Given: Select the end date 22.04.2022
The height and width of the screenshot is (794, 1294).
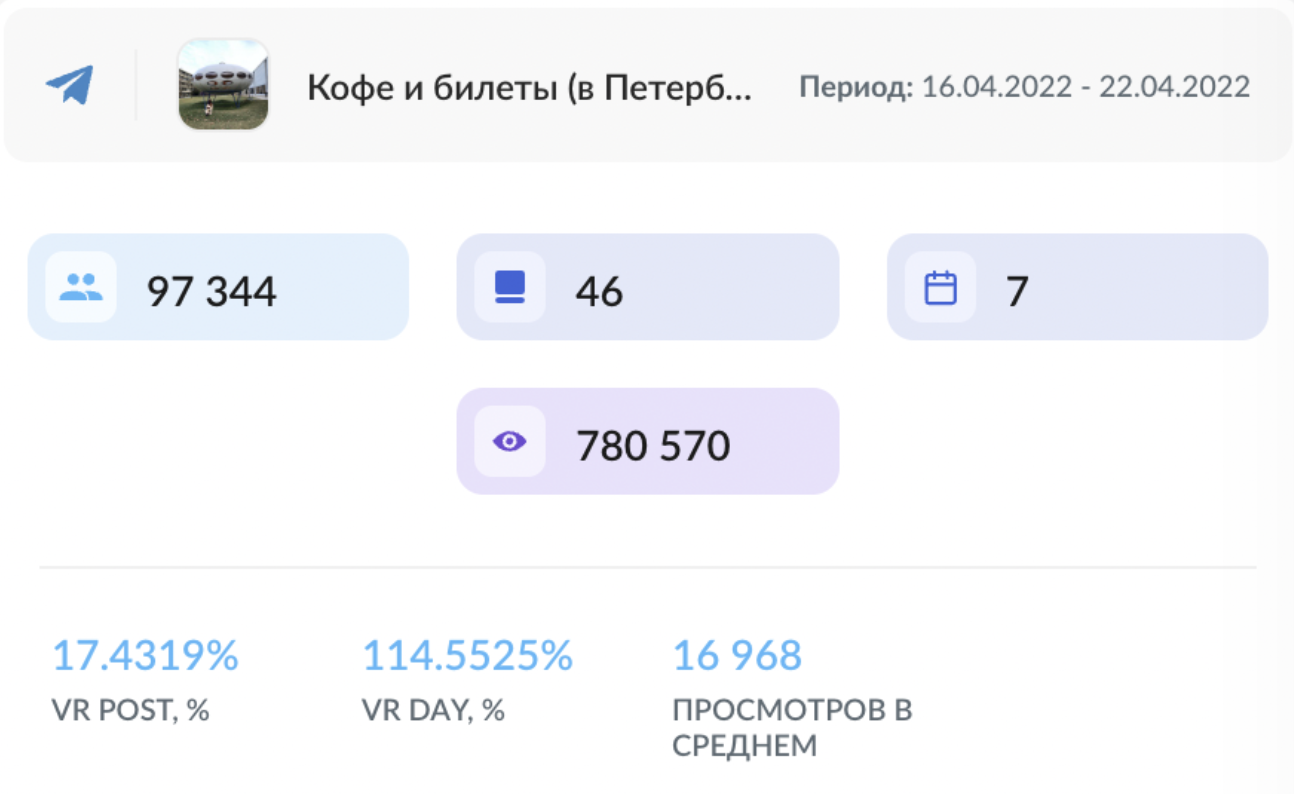Looking at the screenshot, I should point(1175,87).
